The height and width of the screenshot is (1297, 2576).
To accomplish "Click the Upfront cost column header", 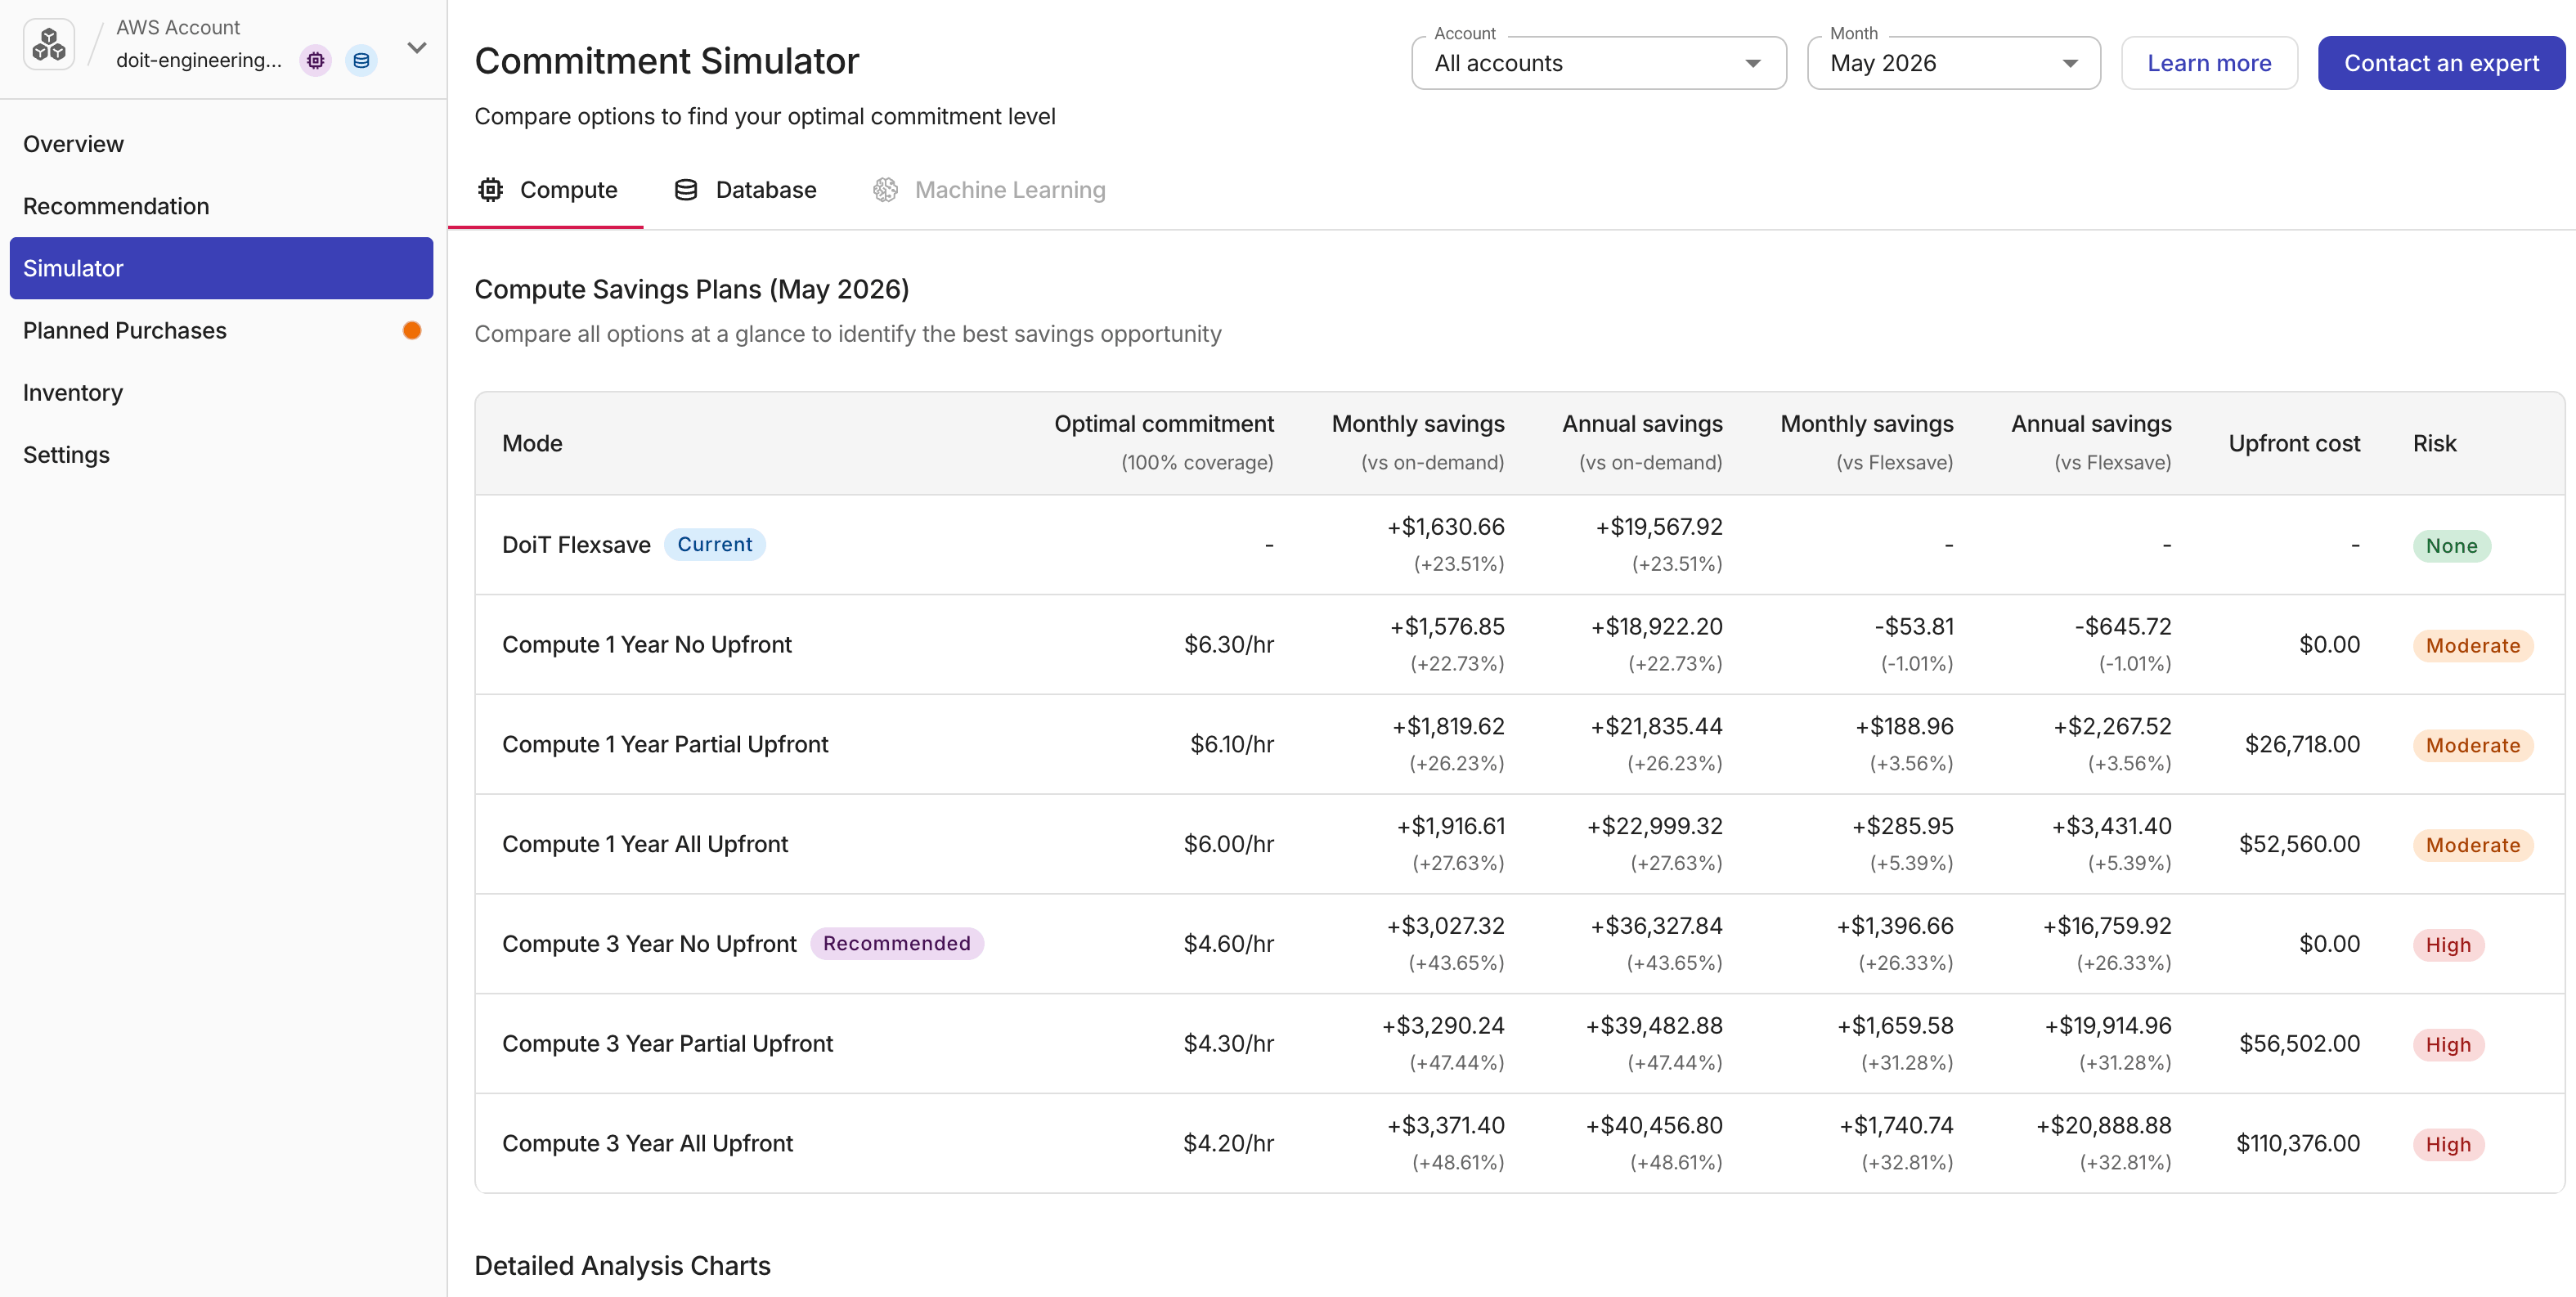I will click(x=2294, y=444).
